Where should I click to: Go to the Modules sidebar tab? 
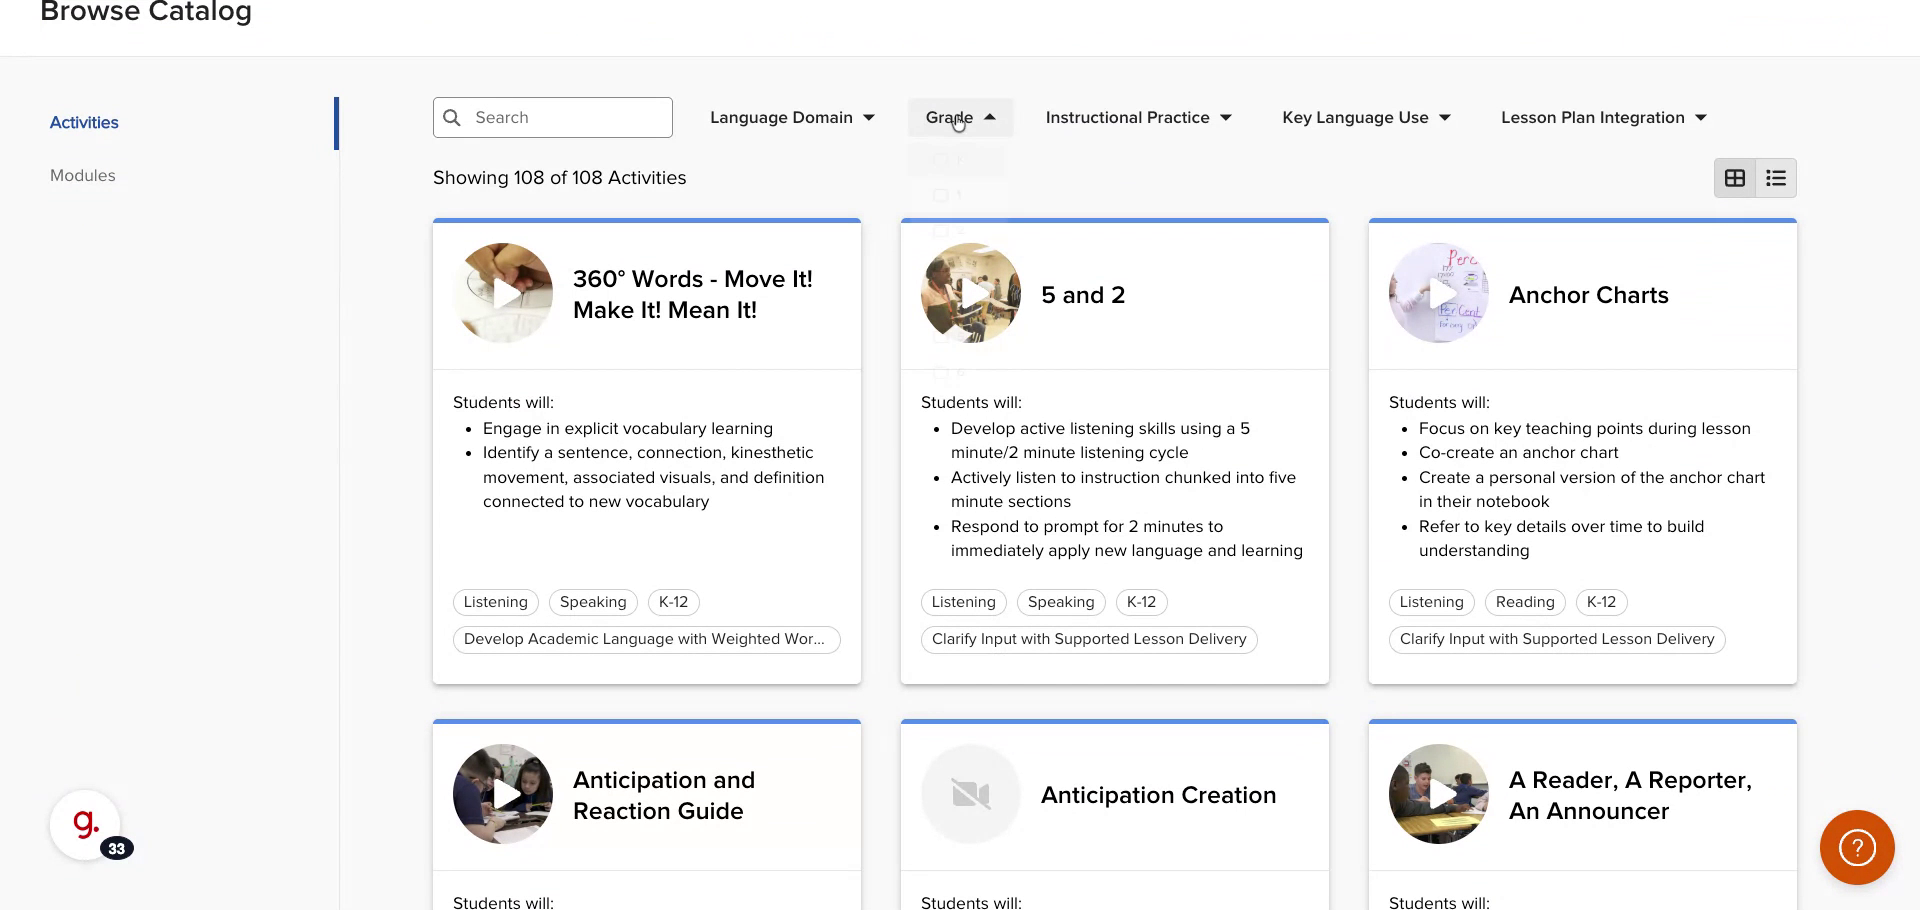coord(83,176)
